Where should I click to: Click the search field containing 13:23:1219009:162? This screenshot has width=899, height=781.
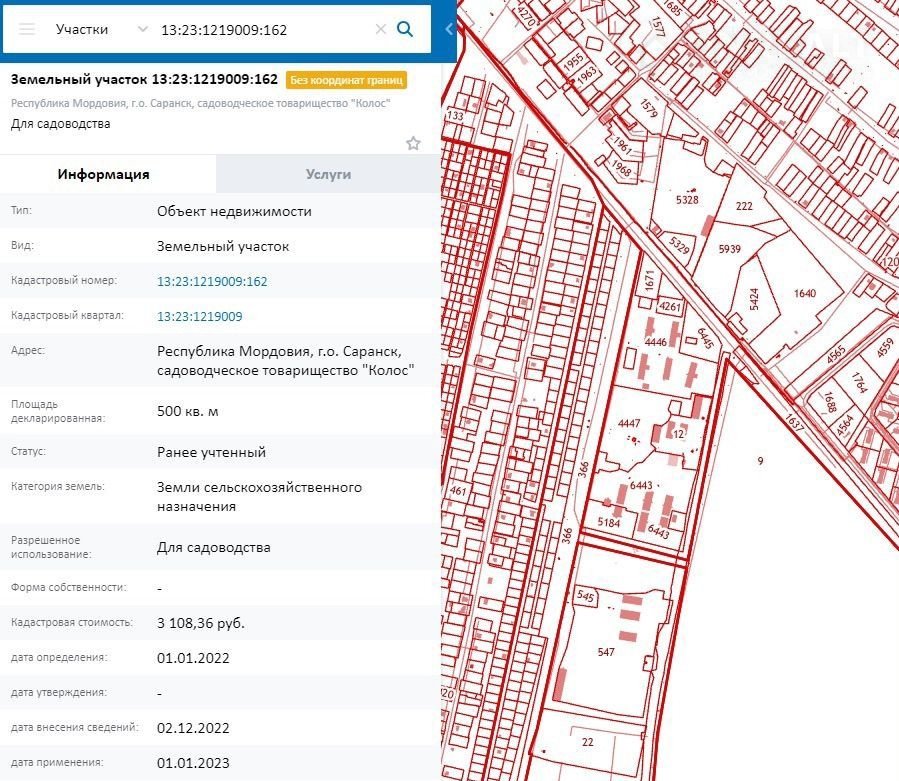point(260,29)
